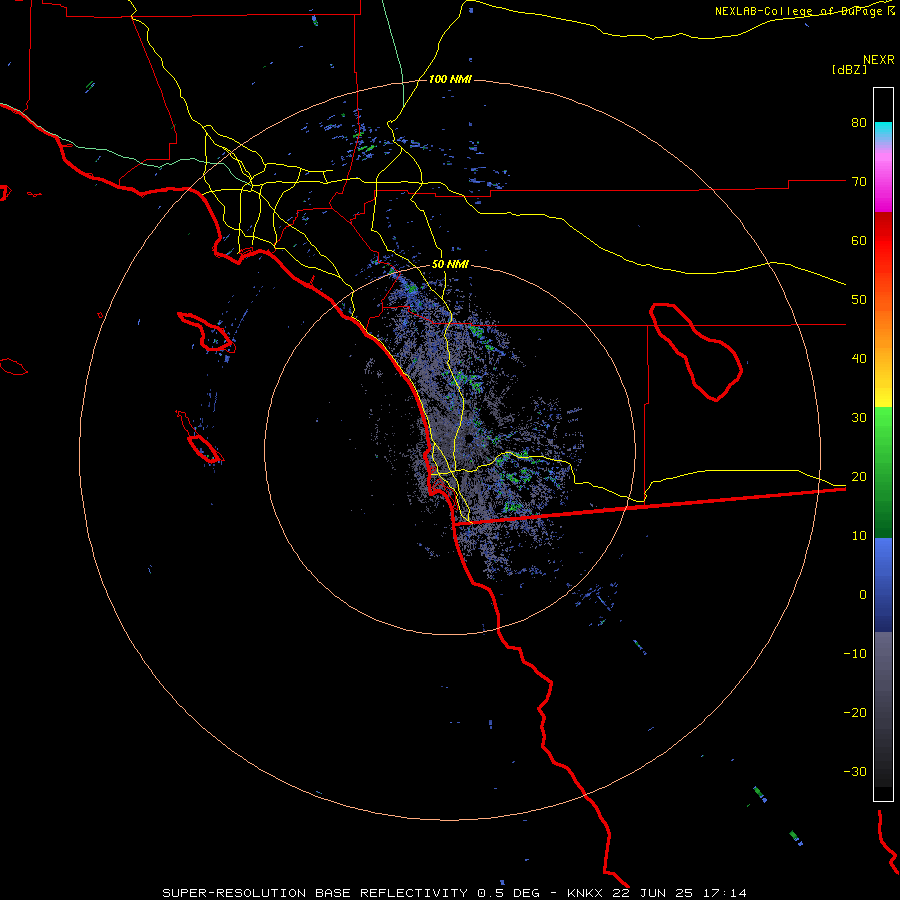This screenshot has height=900, width=900.
Task: Click the 60 value on the dBZ scale
Action: pos(859,240)
